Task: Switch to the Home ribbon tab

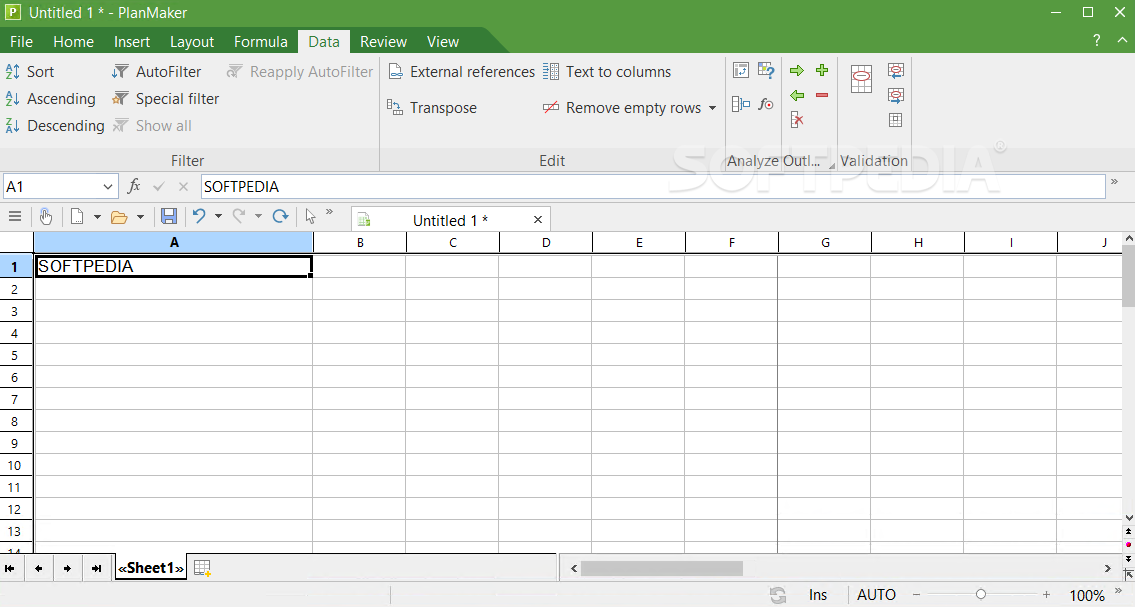Action: point(73,41)
